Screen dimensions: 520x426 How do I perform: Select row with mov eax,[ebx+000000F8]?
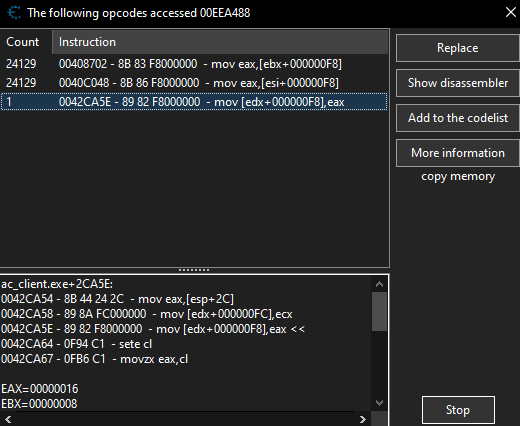tap(194, 64)
